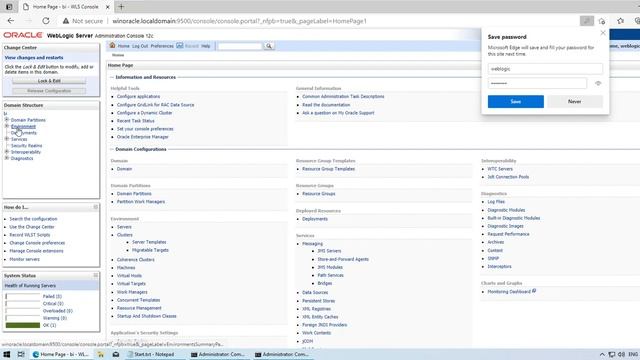Expand the Environment tree node
Image resolution: width=640 pixels, height=360 pixels.
pos(7,126)
